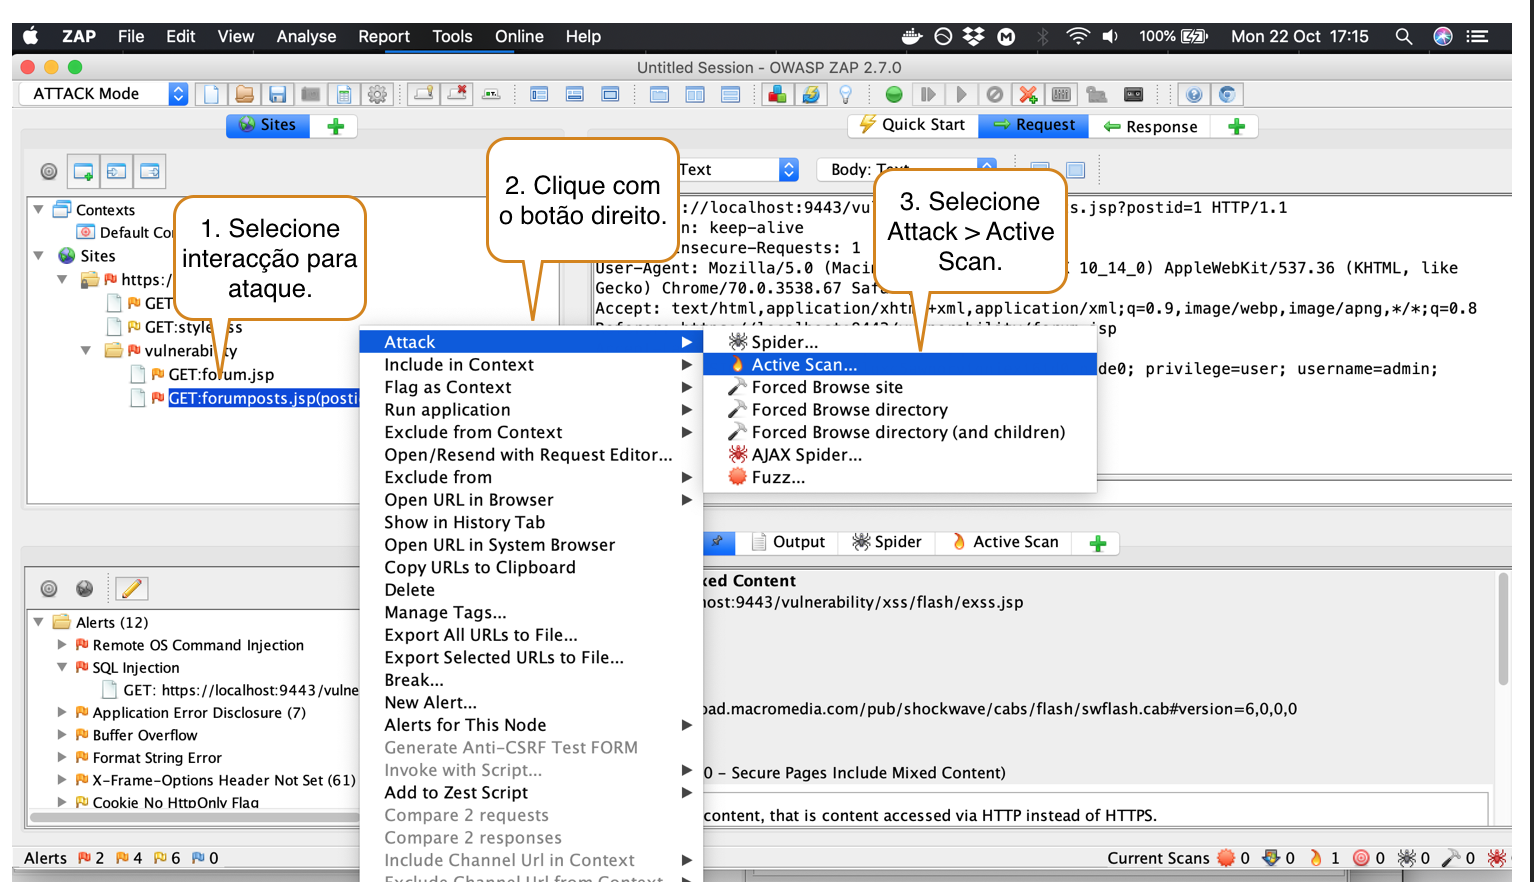Toggle break on all requests green circle
Viewport: 1534px width, 882px height.
pos(894,94)
